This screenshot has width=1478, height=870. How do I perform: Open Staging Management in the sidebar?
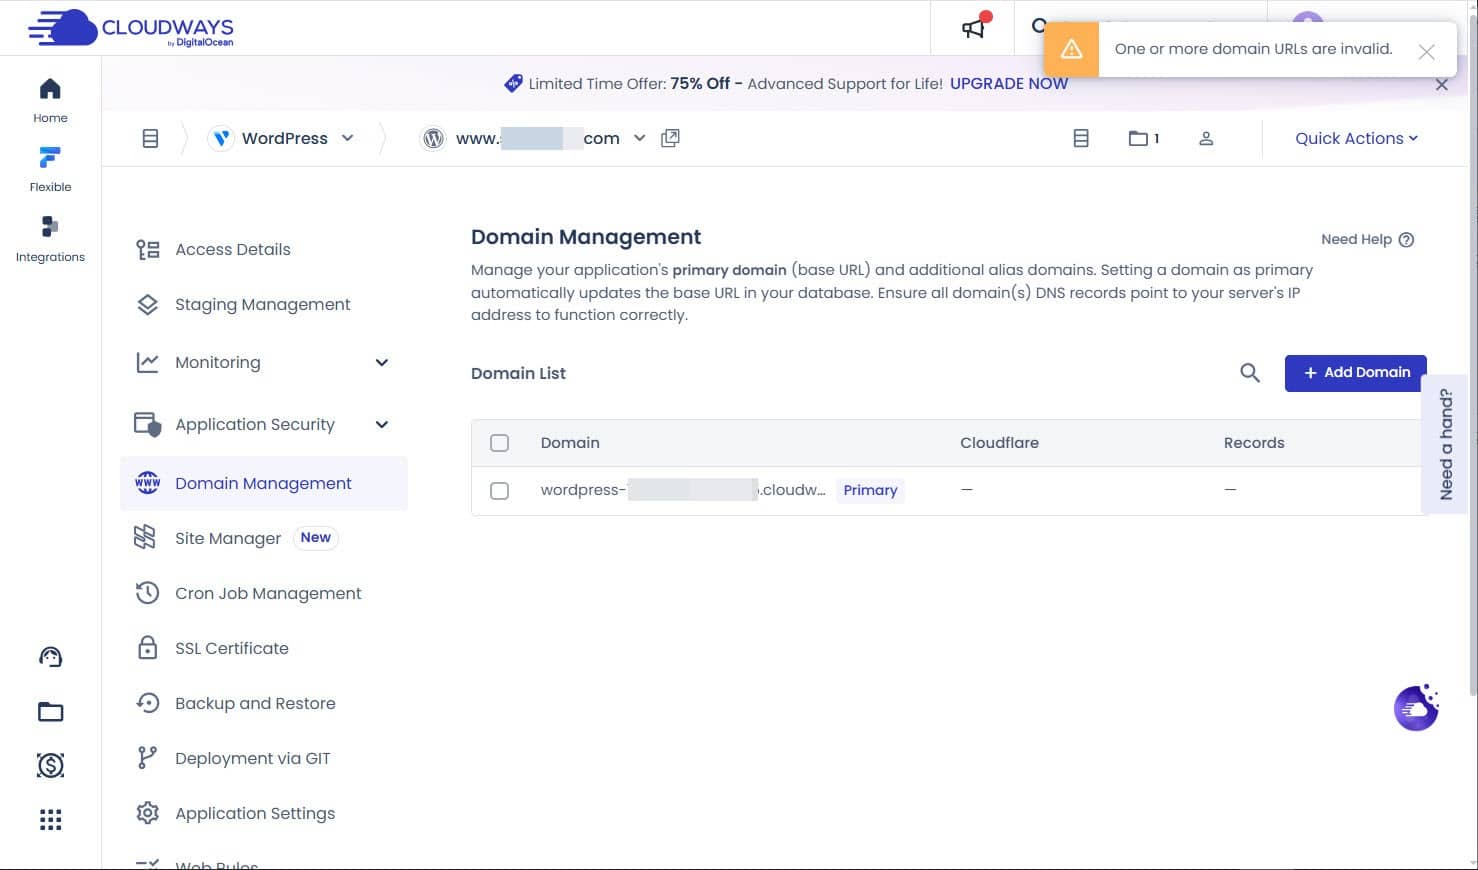pos(264,304)
